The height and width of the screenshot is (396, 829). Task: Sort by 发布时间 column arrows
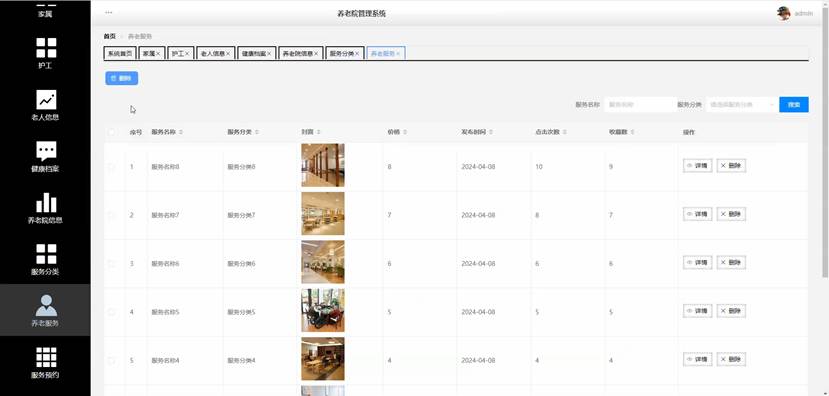(491, 132)
